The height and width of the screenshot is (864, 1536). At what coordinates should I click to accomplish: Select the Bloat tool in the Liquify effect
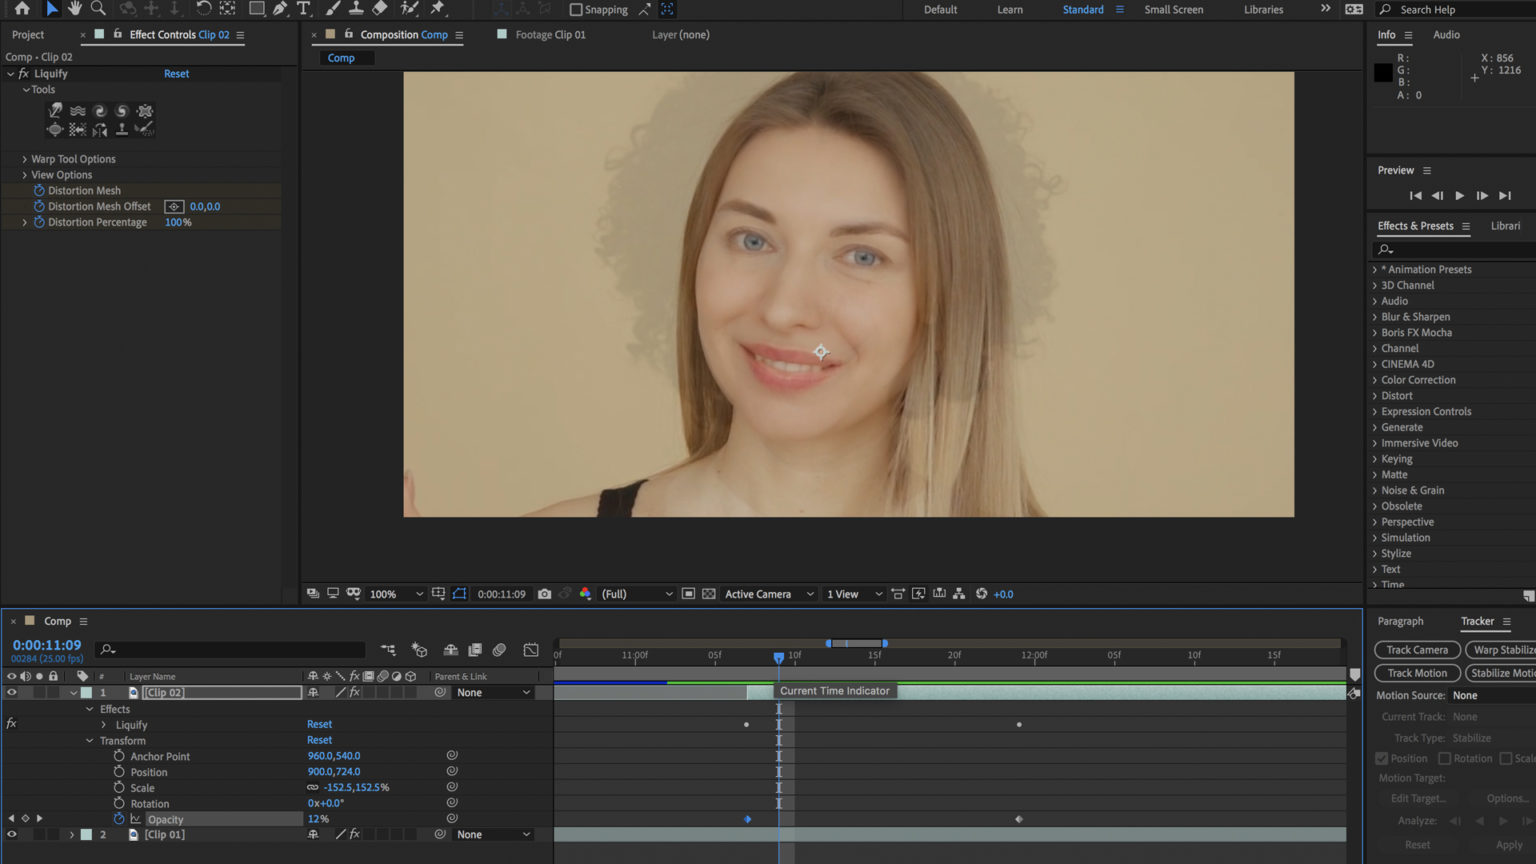click(x=55, y=129)
